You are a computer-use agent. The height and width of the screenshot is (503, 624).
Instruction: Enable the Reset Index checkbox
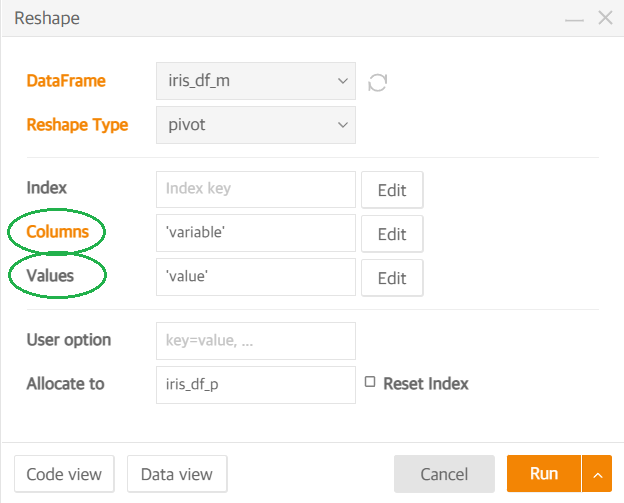click(370, 382)
